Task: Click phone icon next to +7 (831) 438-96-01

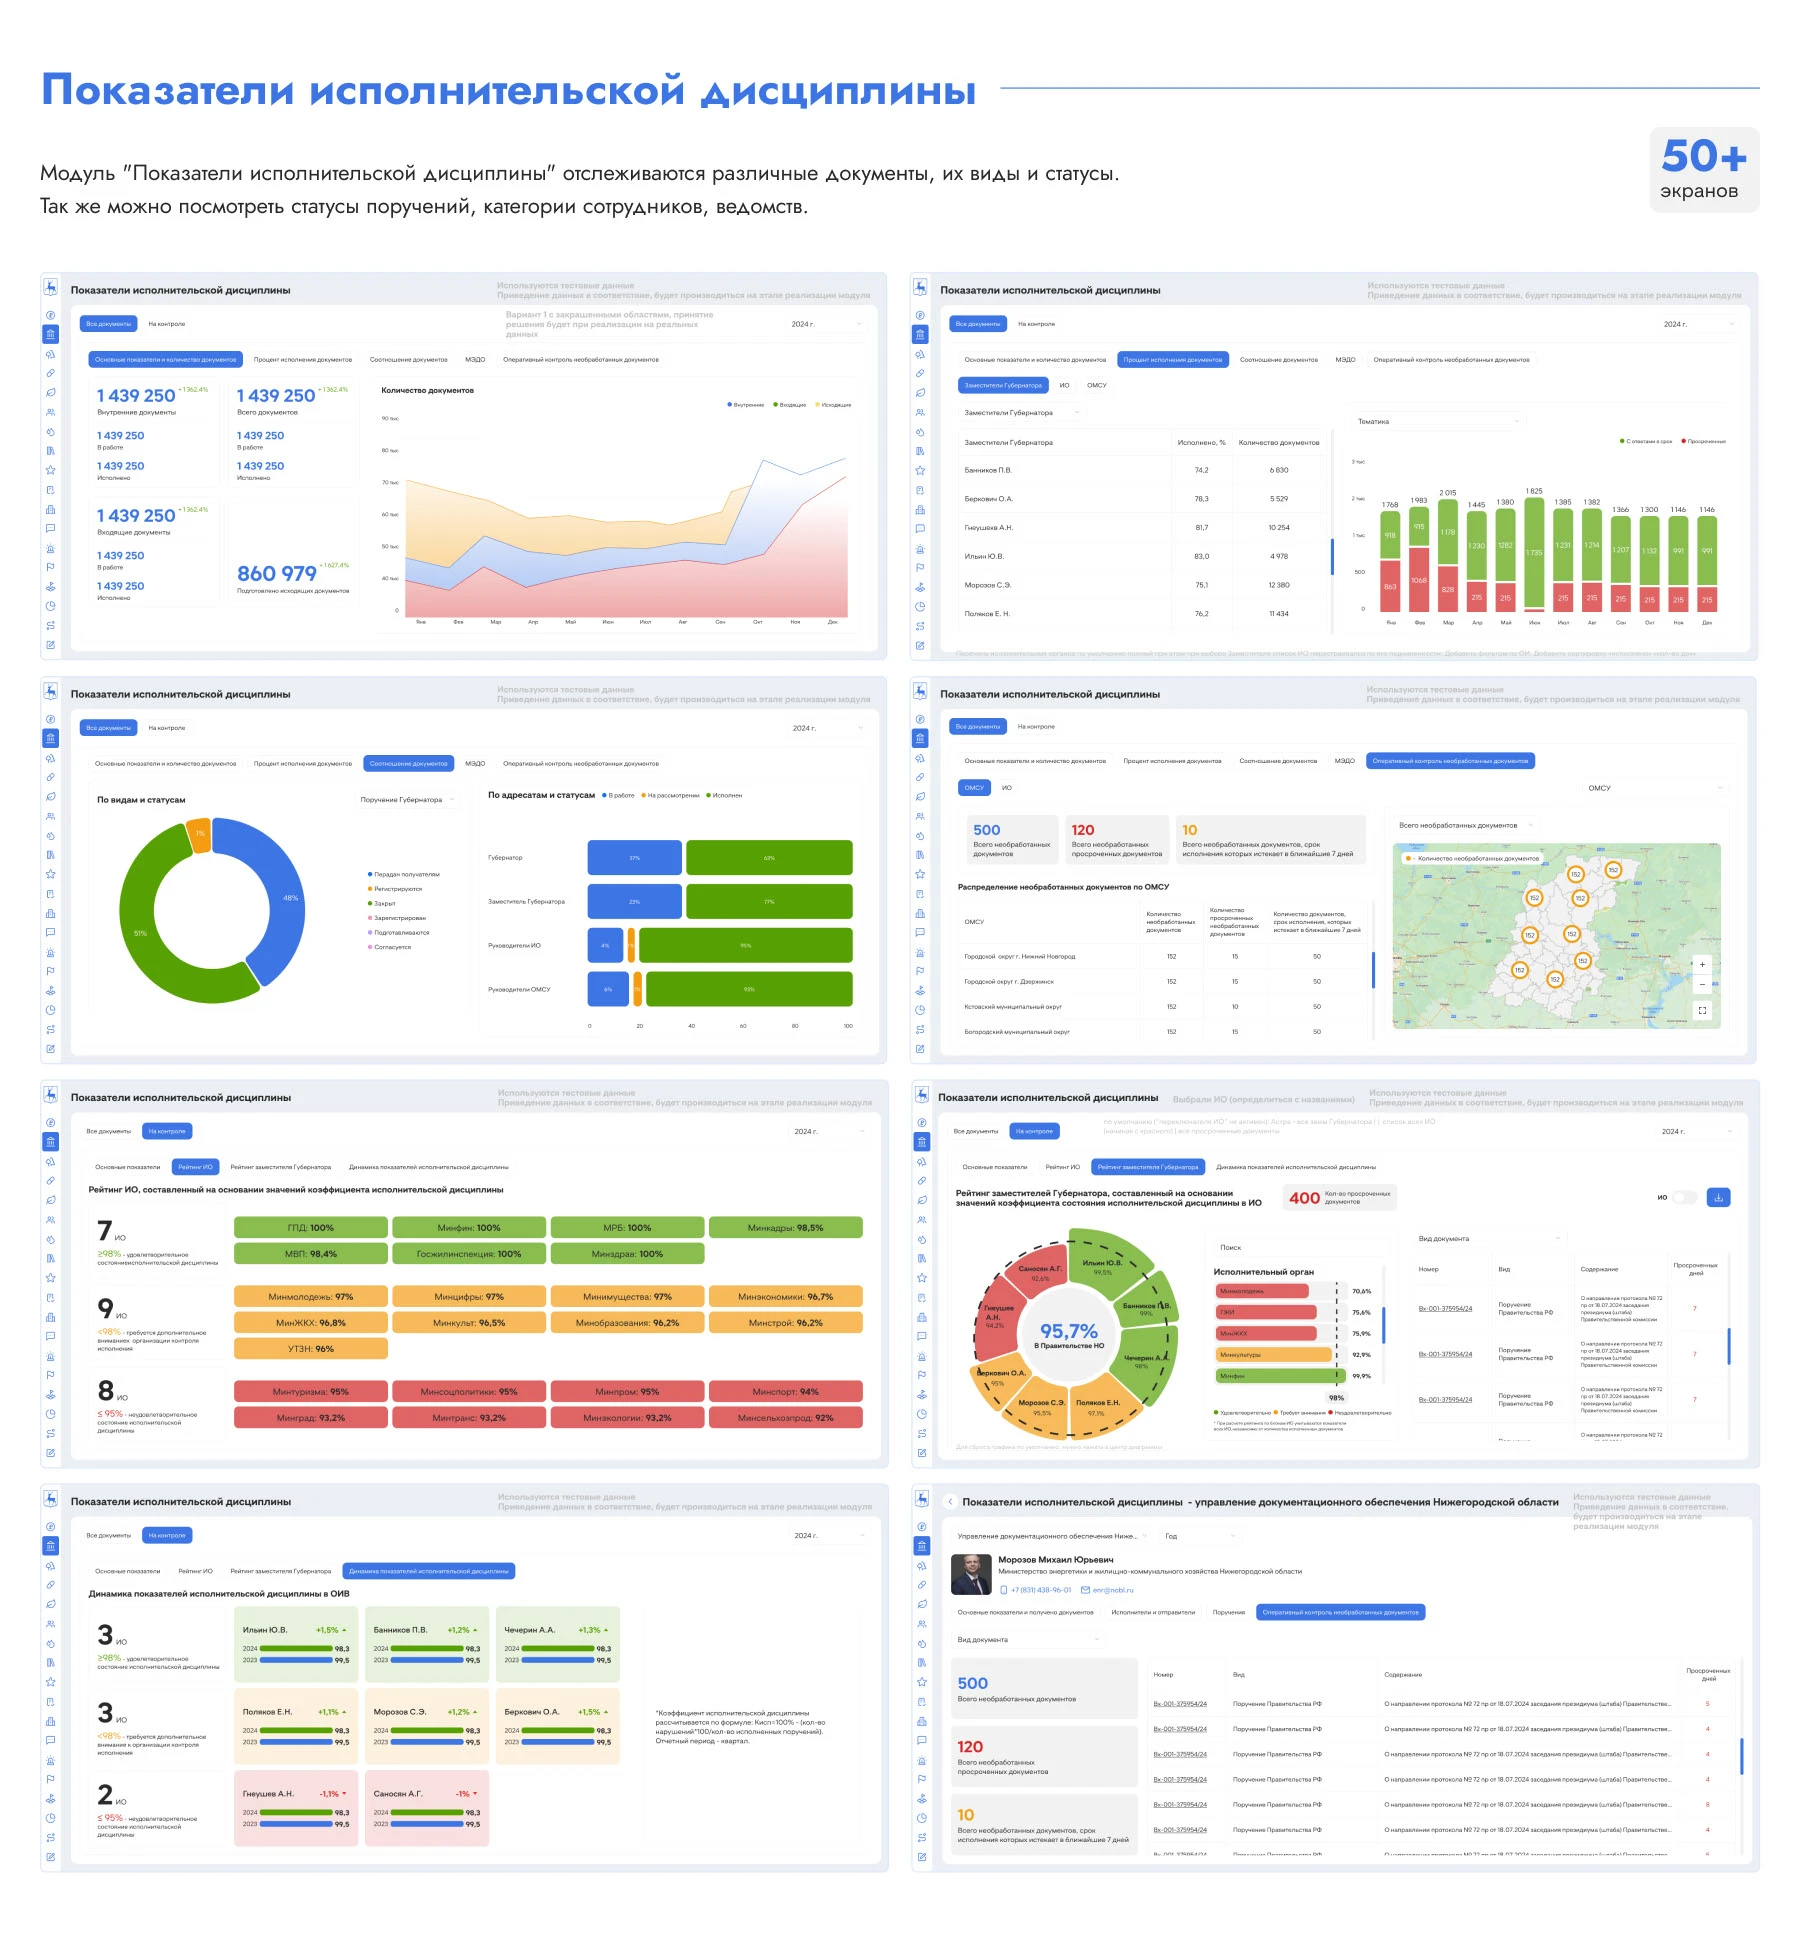Action: click(1004, 1590)
